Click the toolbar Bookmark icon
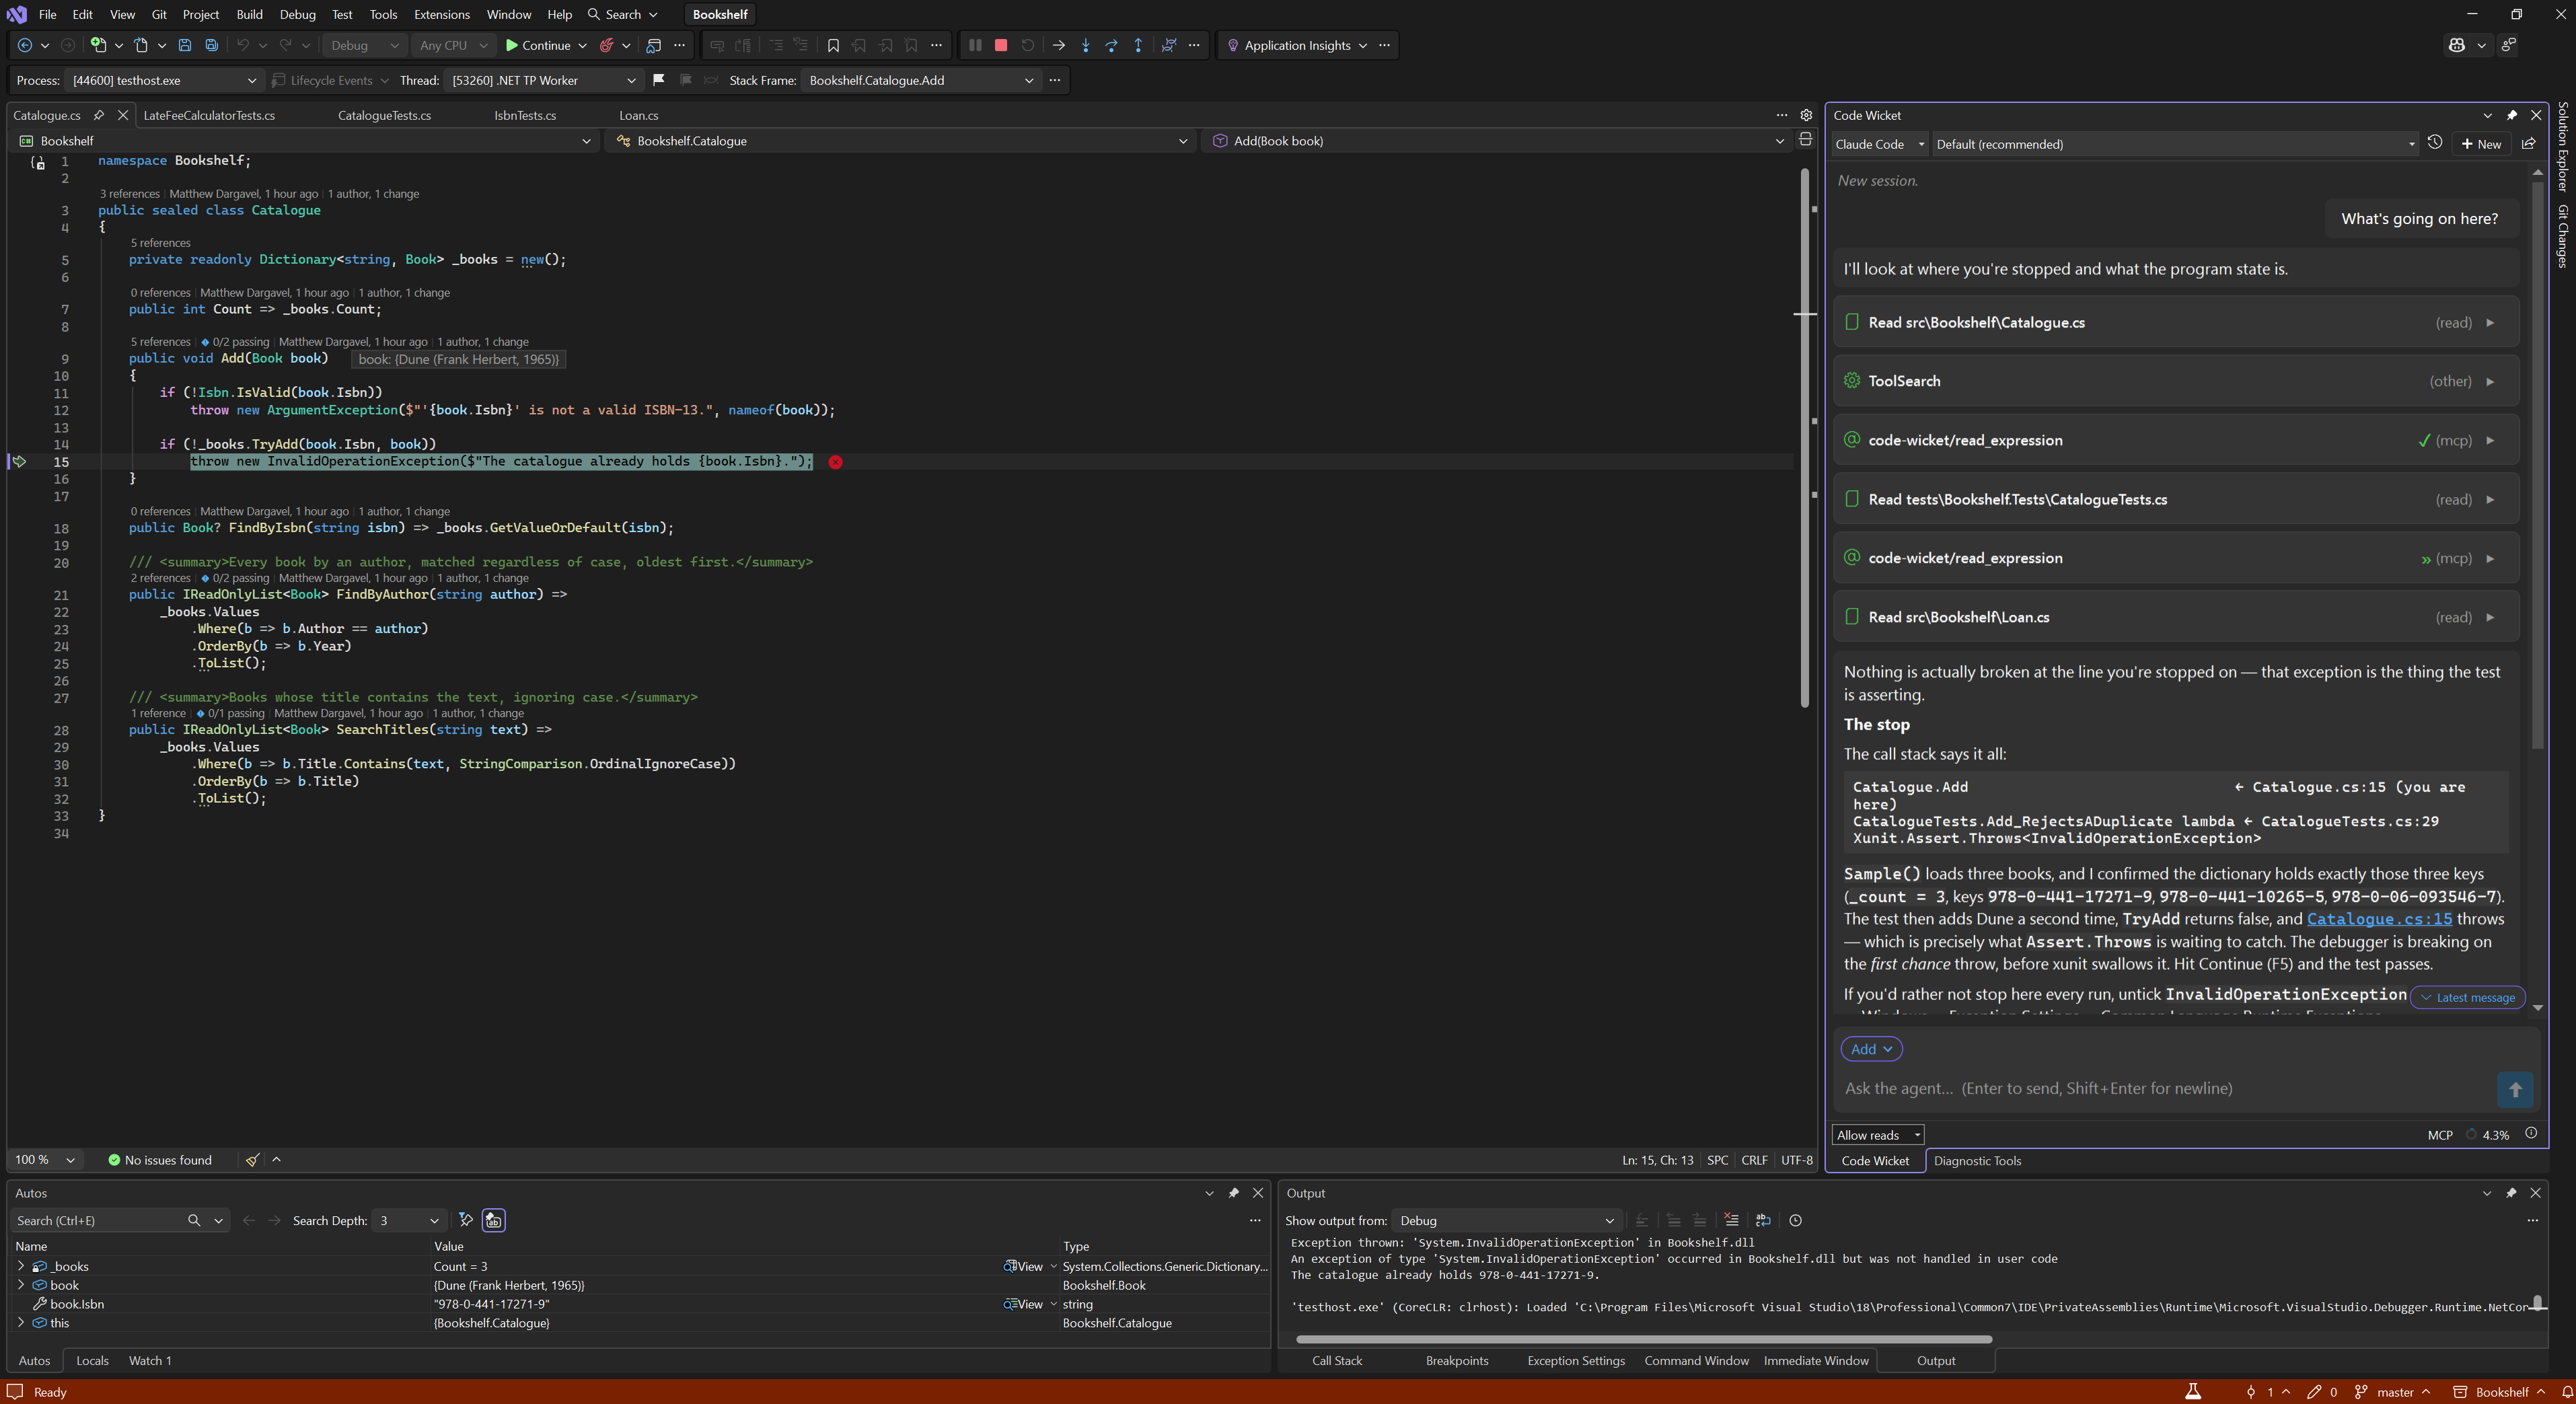This screenshot has width=2576, height=1404. click(x=833, y=45)
